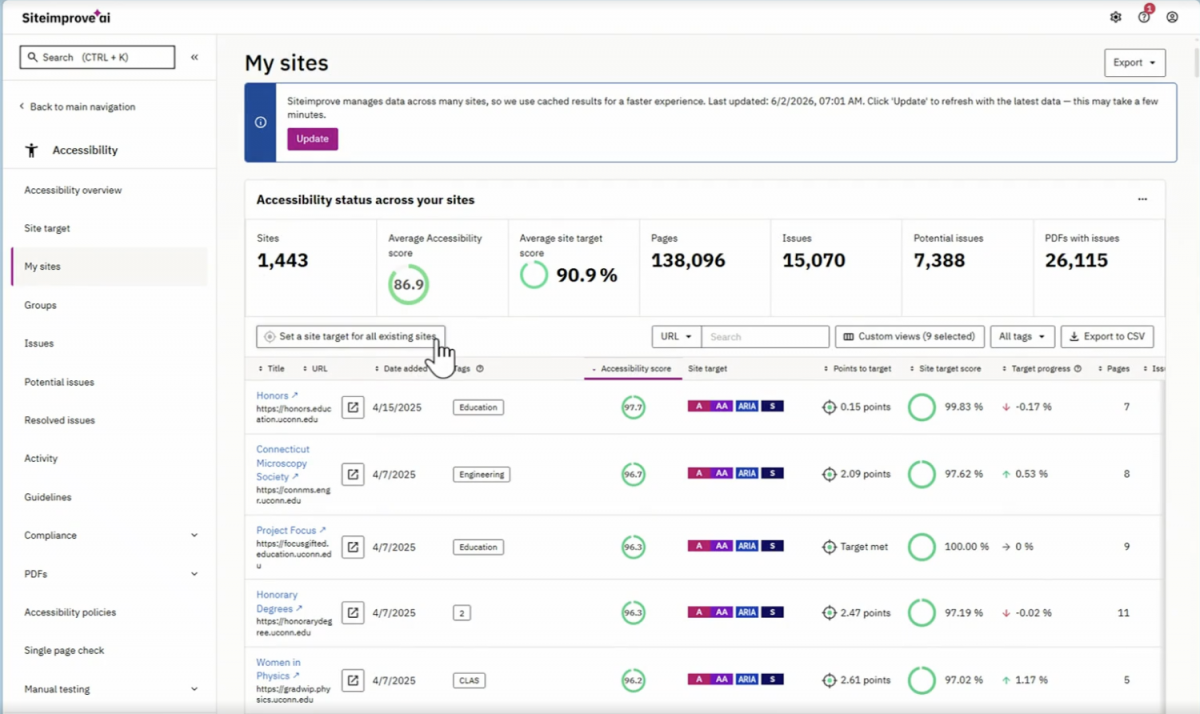This screenshot has height=714, width=1200.
Task: Click the purple Update button
Action: click(312, 139)
